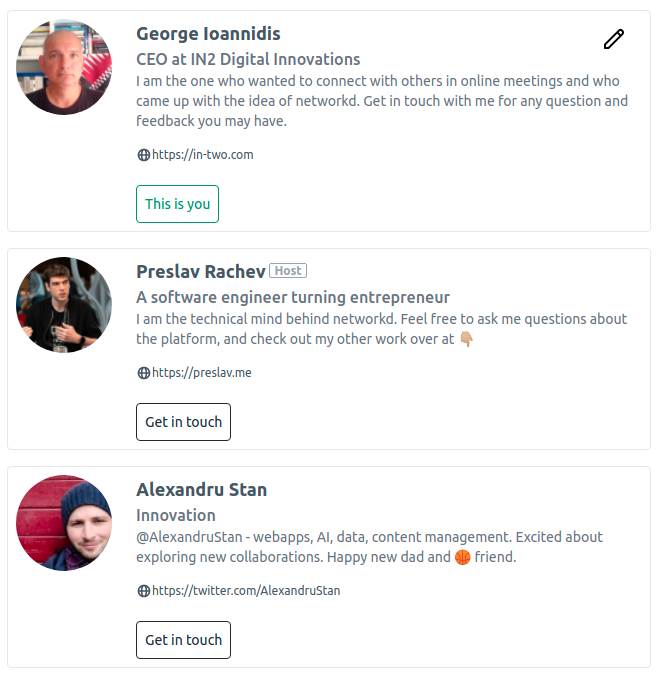Click the Preslav Rachev name heading

tap(200, 272)
